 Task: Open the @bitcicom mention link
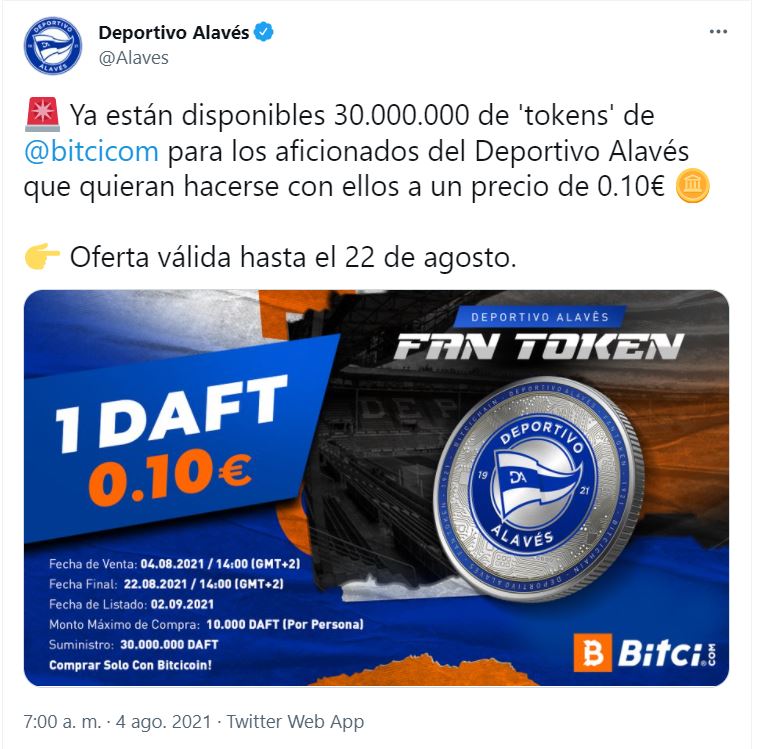coord(91,151)
